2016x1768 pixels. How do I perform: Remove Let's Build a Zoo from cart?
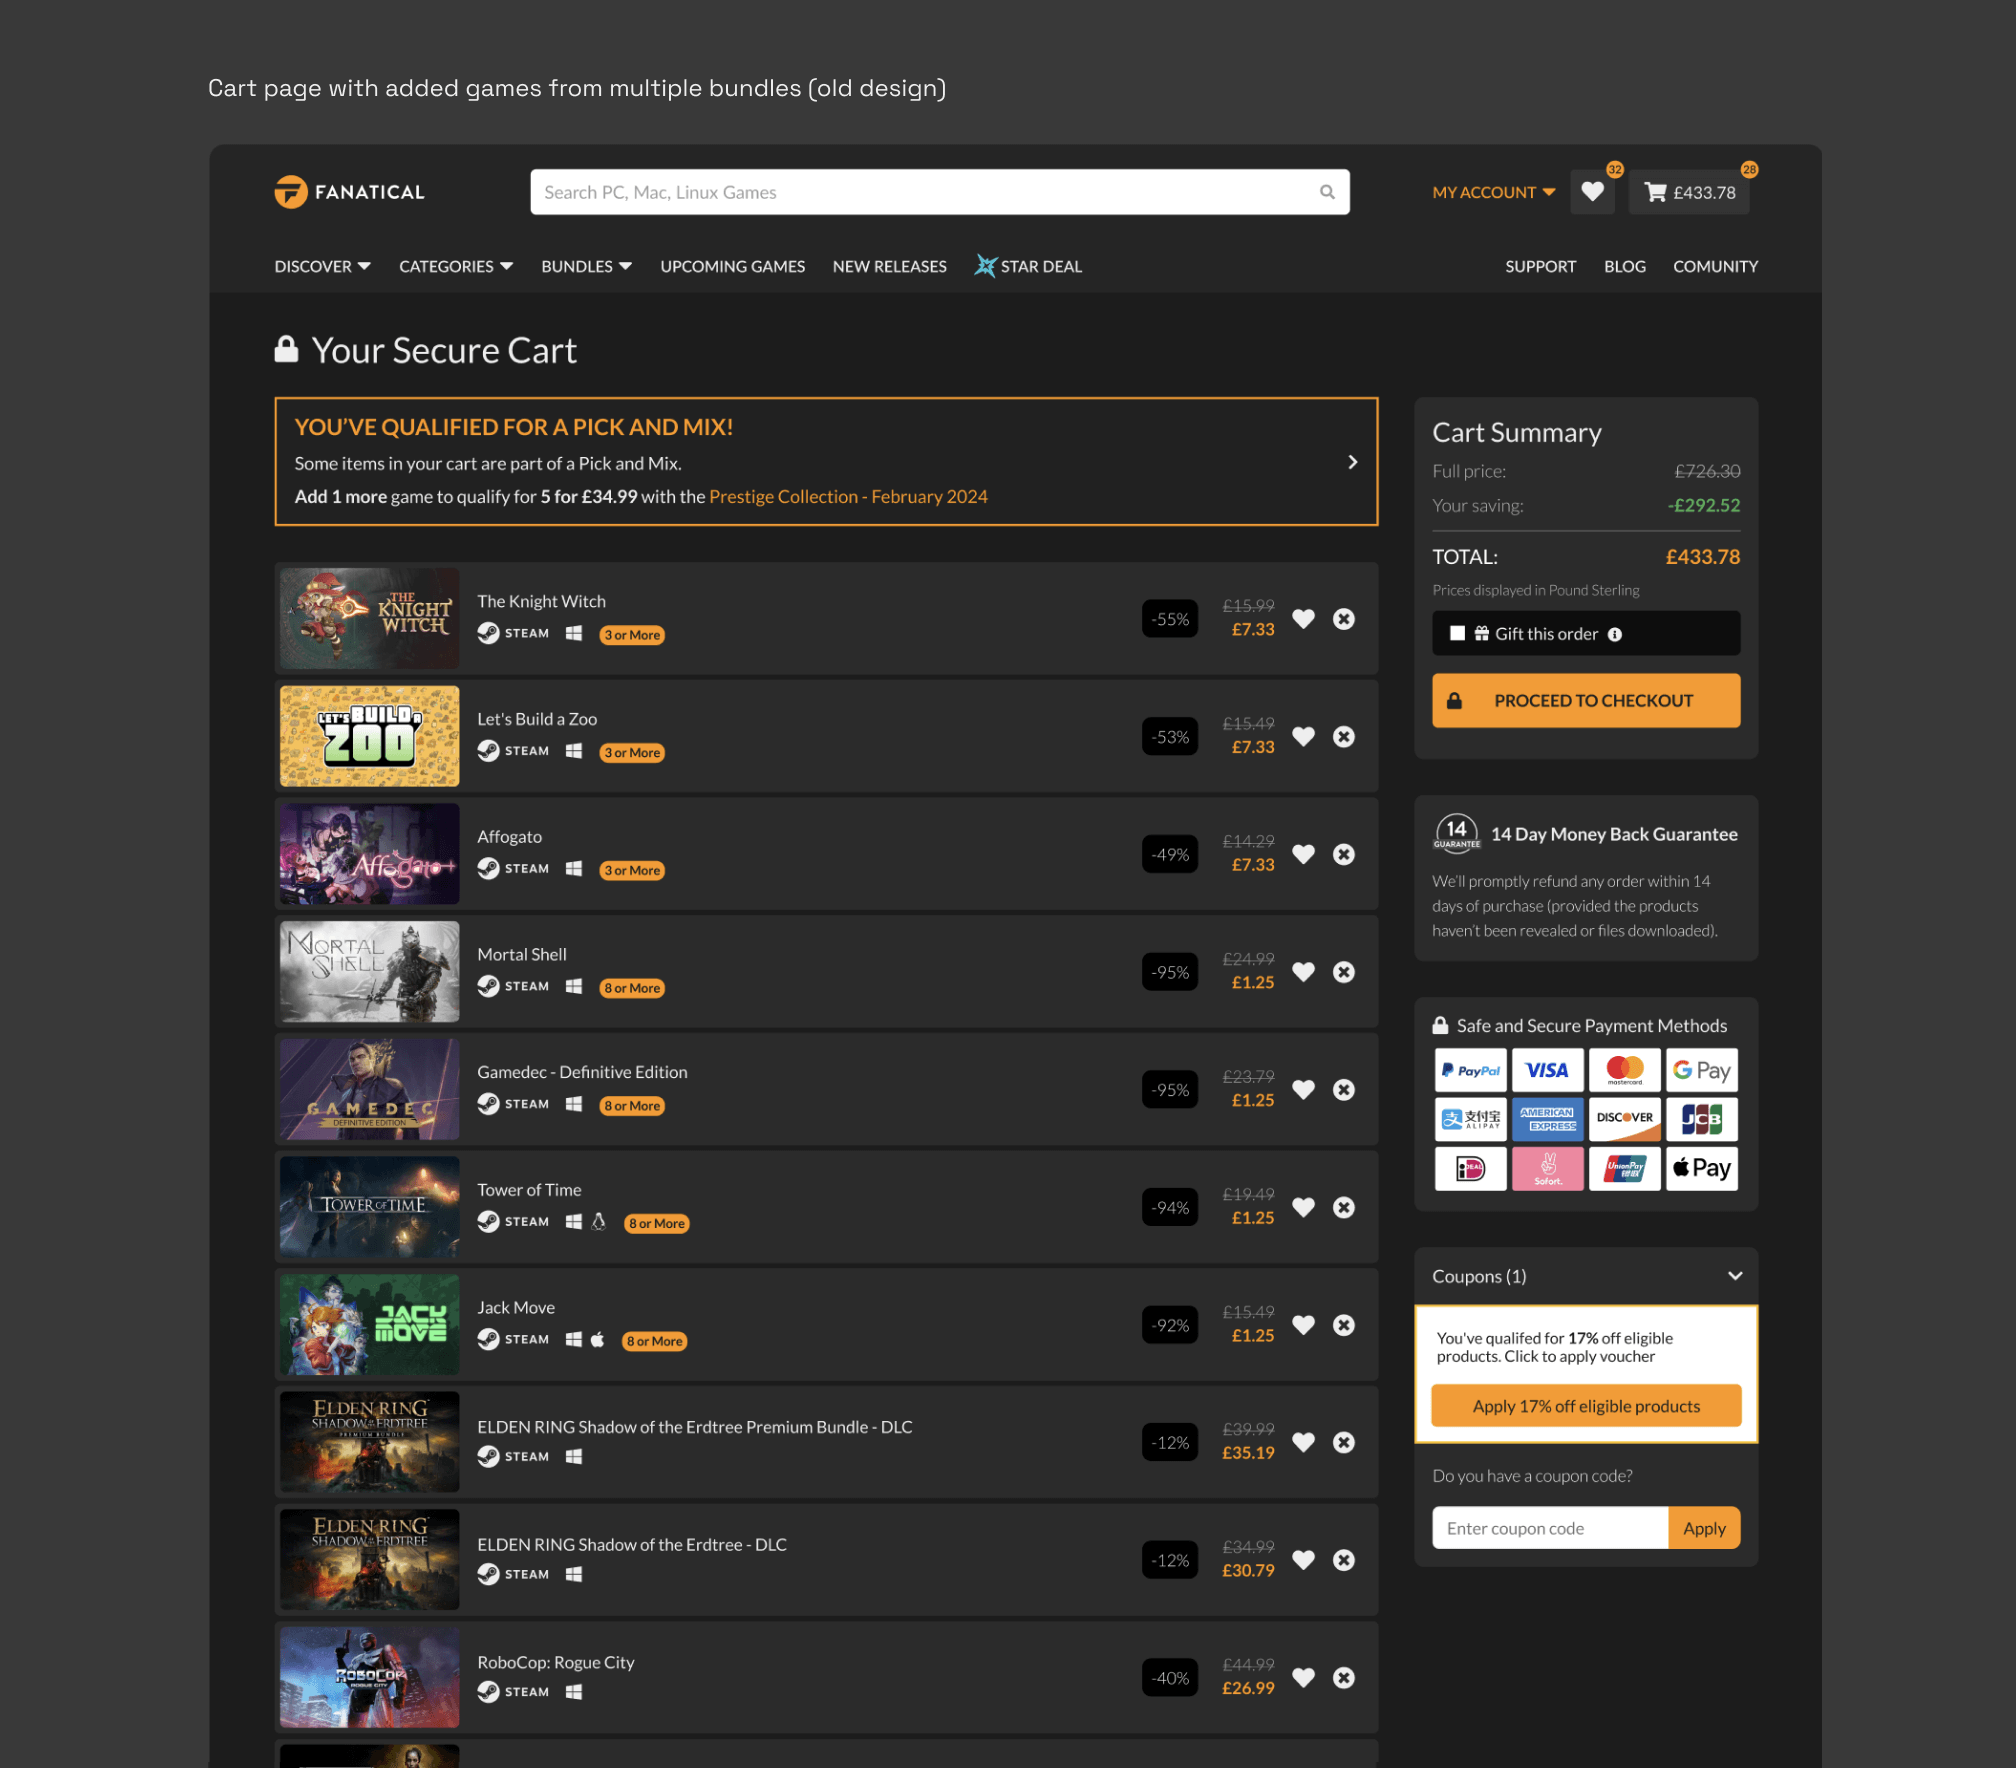1344,737
